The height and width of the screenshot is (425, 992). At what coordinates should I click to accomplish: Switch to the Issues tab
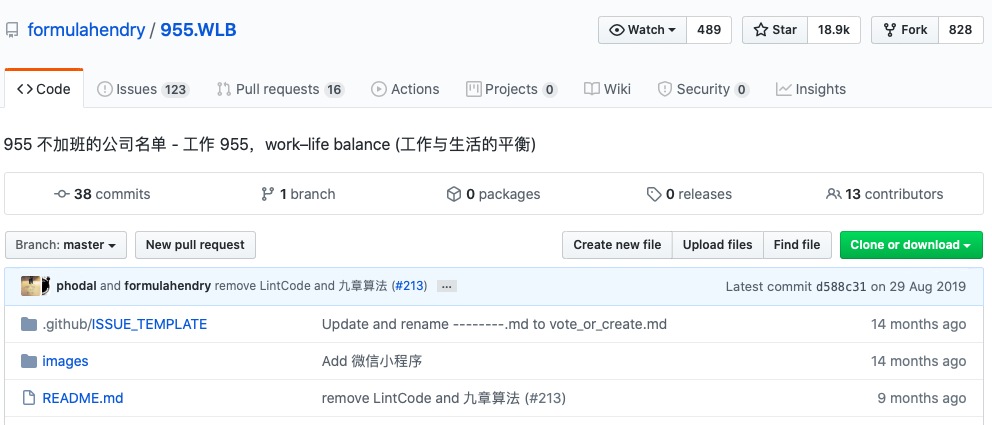[x=142, y=89]
